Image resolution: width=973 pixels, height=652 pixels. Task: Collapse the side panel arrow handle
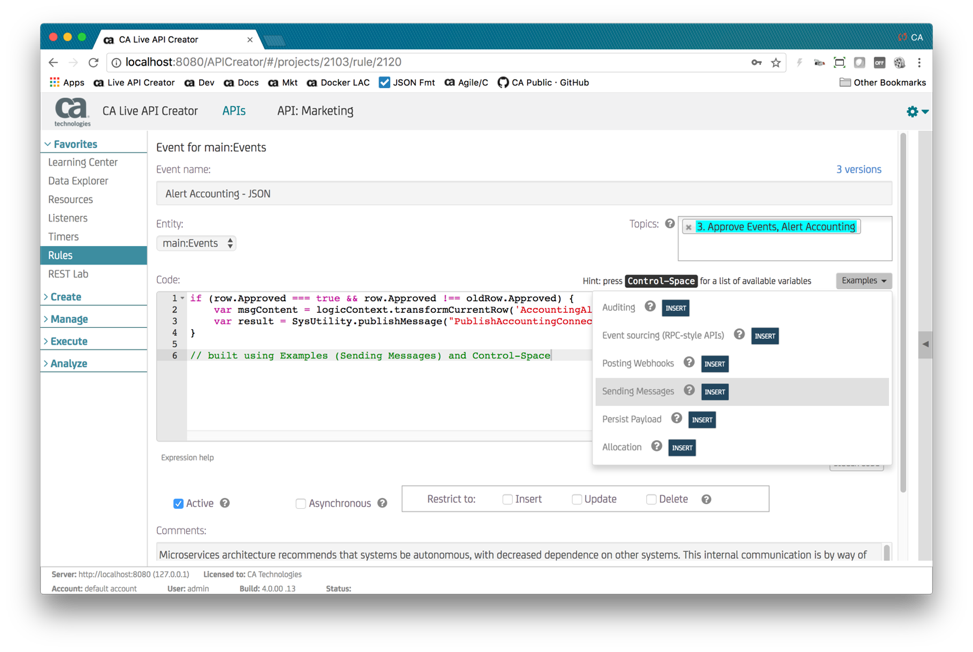[925, 344]
